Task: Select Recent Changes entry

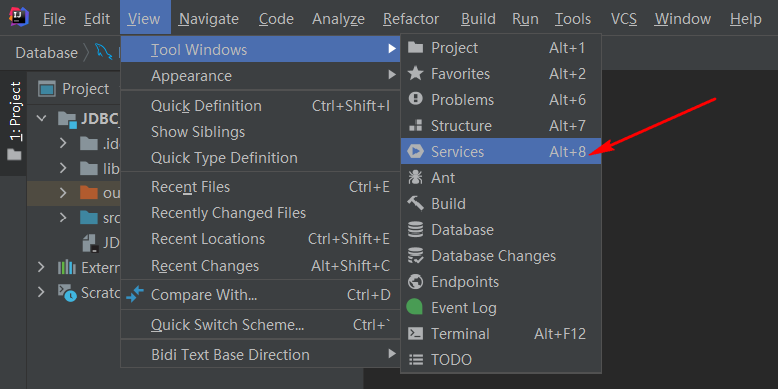Action: [260, 266]
